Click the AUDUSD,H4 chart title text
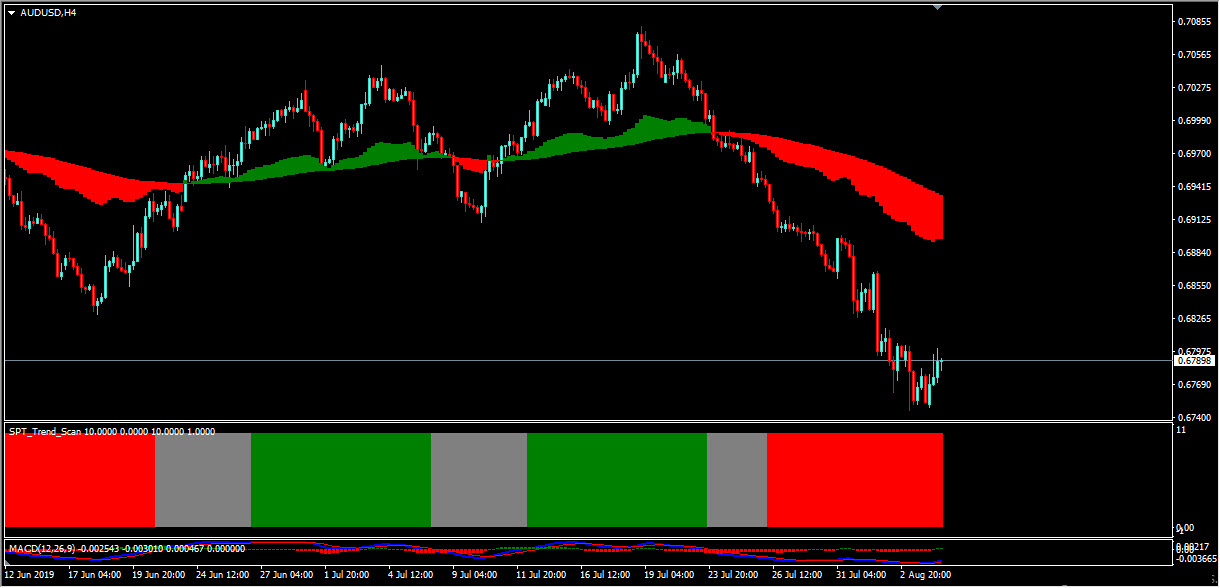This screenshot has height=588, width=1220. click(48, 13)
